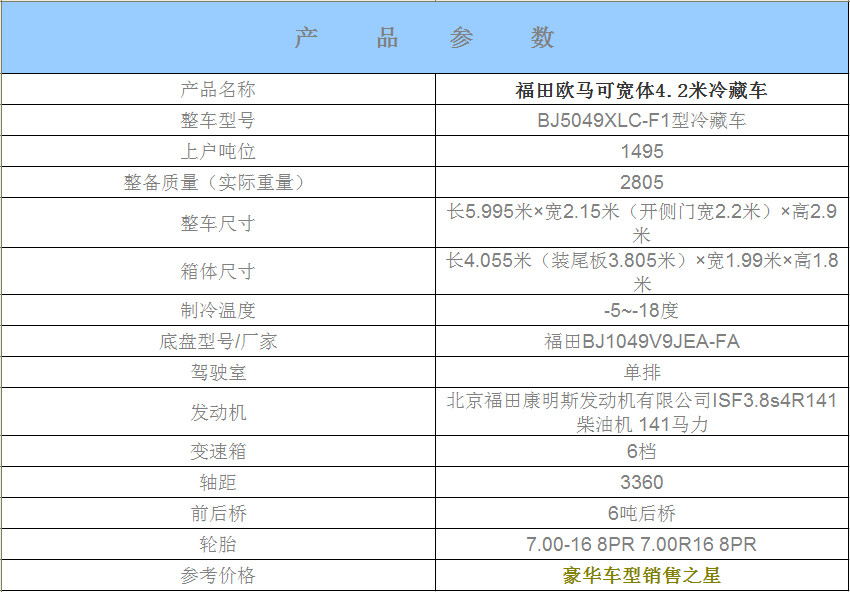Screen dimensions: 850x592
Task: Click the temperature value -5~-18度
Action: (x=641, y=311)
